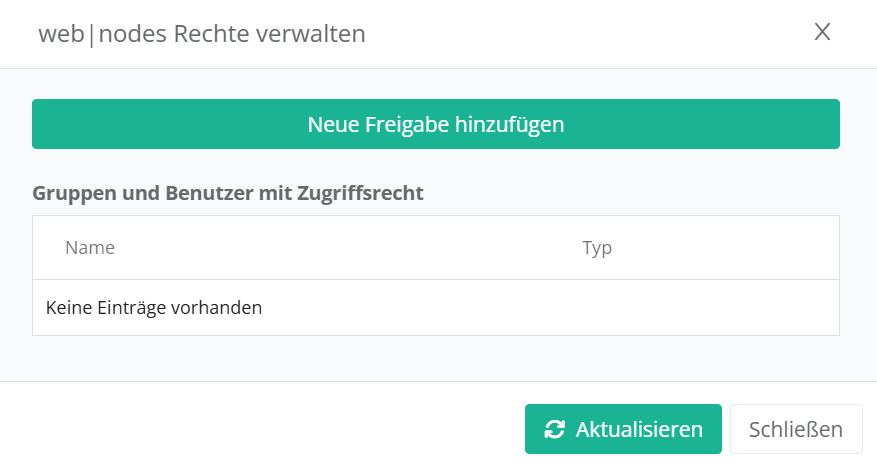Click the word Gruppen in the section heading
The width and height of the screenshot is (877, 463).
click(x=70, y=193)
